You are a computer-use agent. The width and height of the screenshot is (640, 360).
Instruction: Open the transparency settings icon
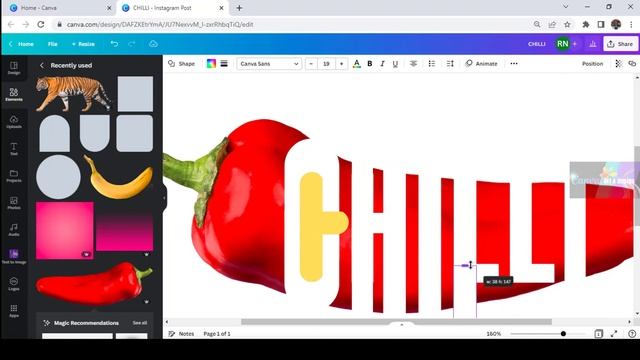618,64
